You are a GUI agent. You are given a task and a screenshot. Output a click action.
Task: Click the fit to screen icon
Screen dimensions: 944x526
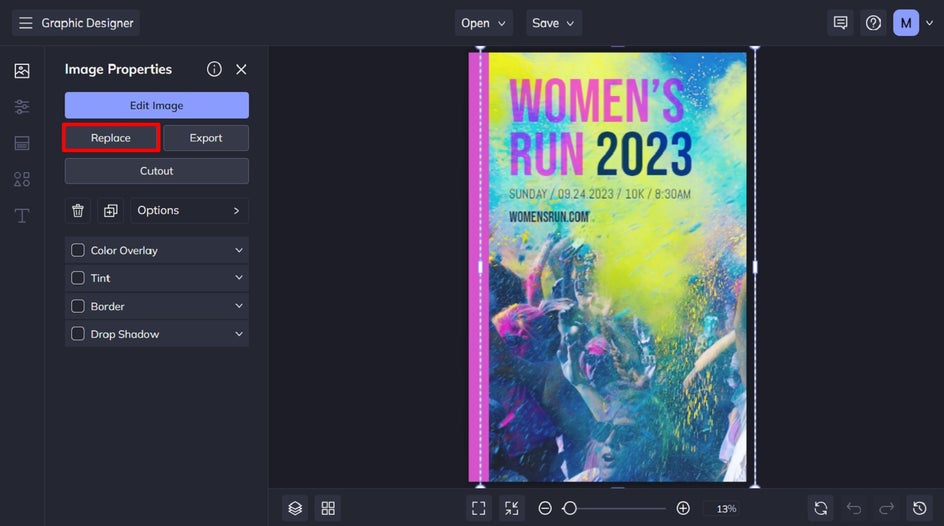(478, 508)
